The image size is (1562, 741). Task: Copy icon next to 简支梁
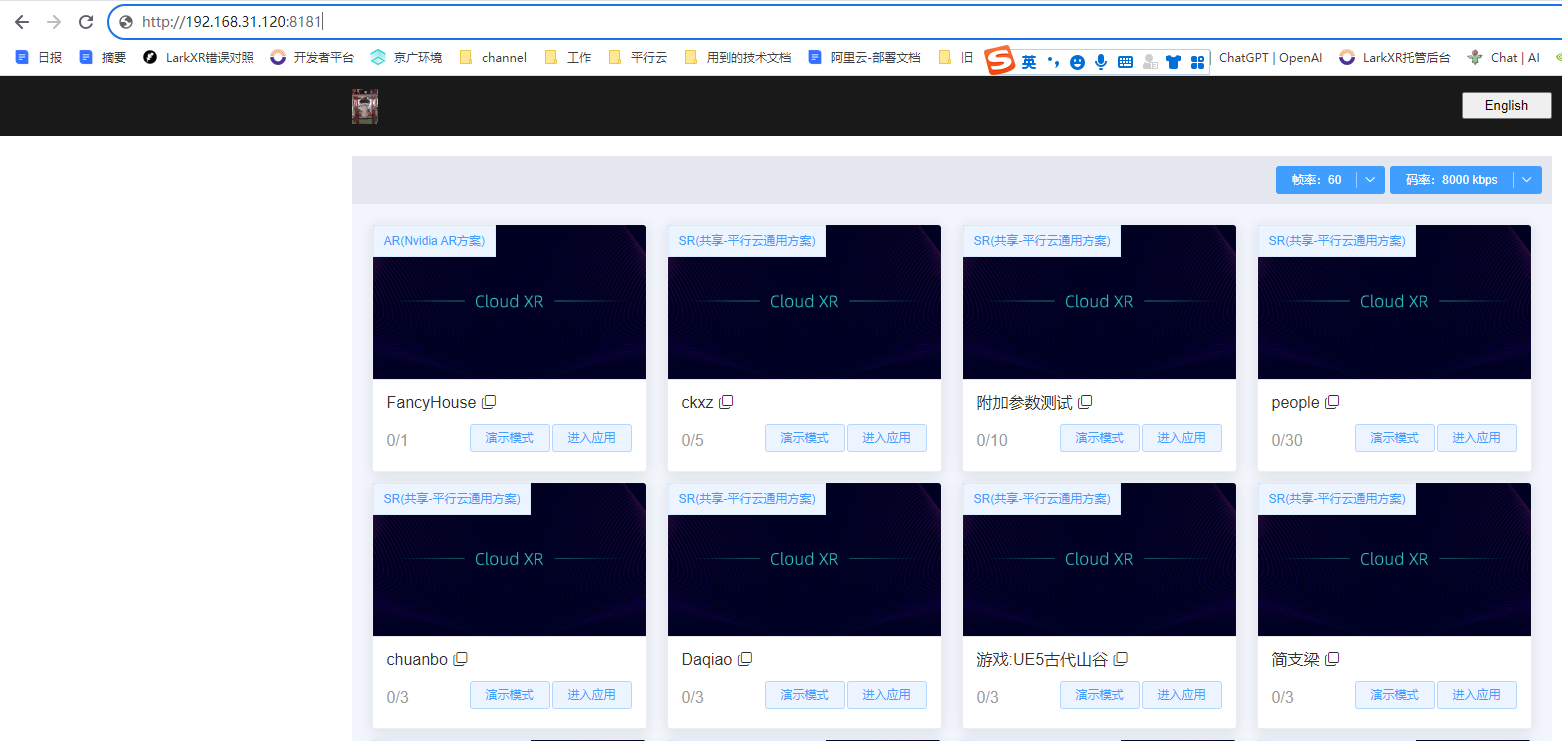coord(1332,659)
